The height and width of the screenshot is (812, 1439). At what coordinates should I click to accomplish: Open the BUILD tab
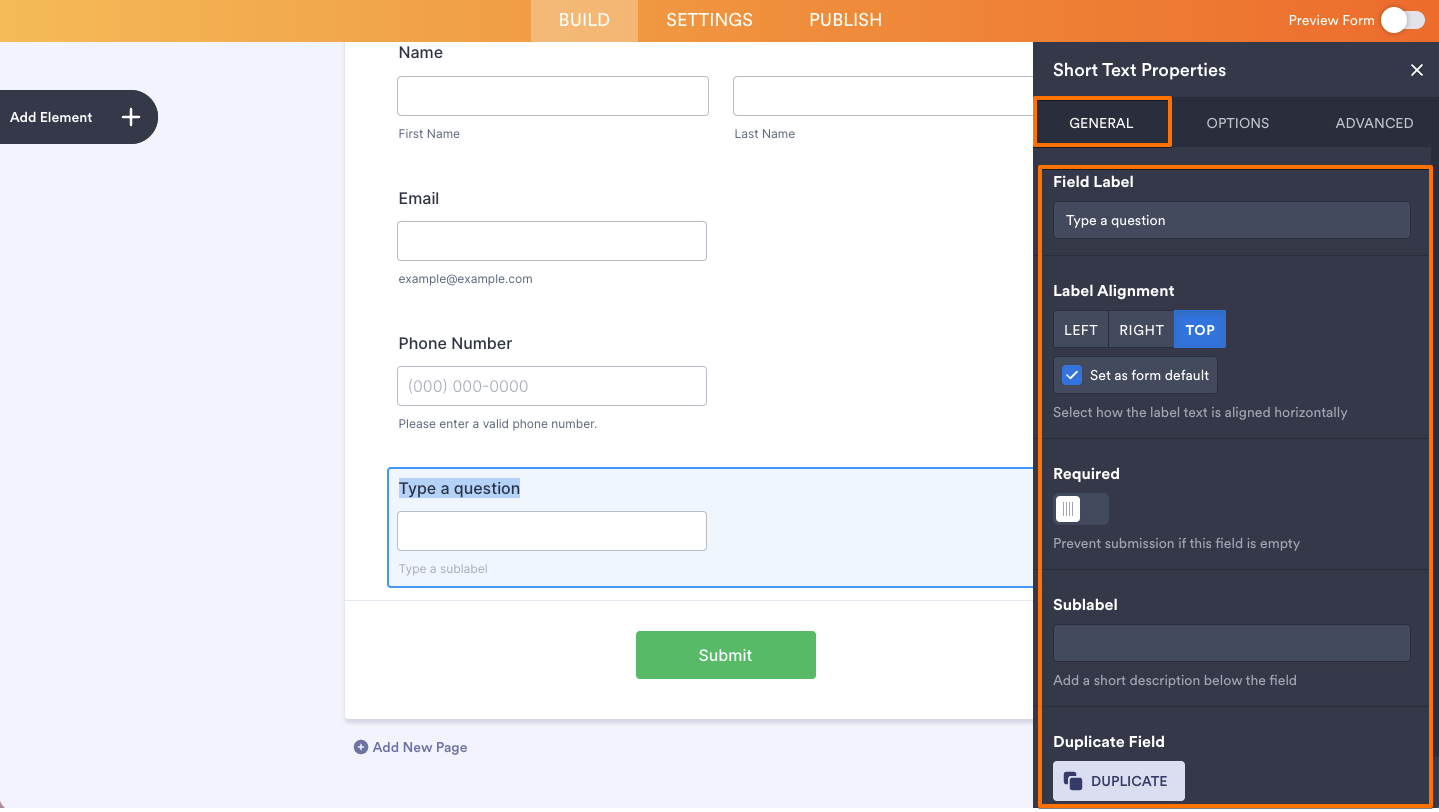pyautogui.click(x=584, y=20)
